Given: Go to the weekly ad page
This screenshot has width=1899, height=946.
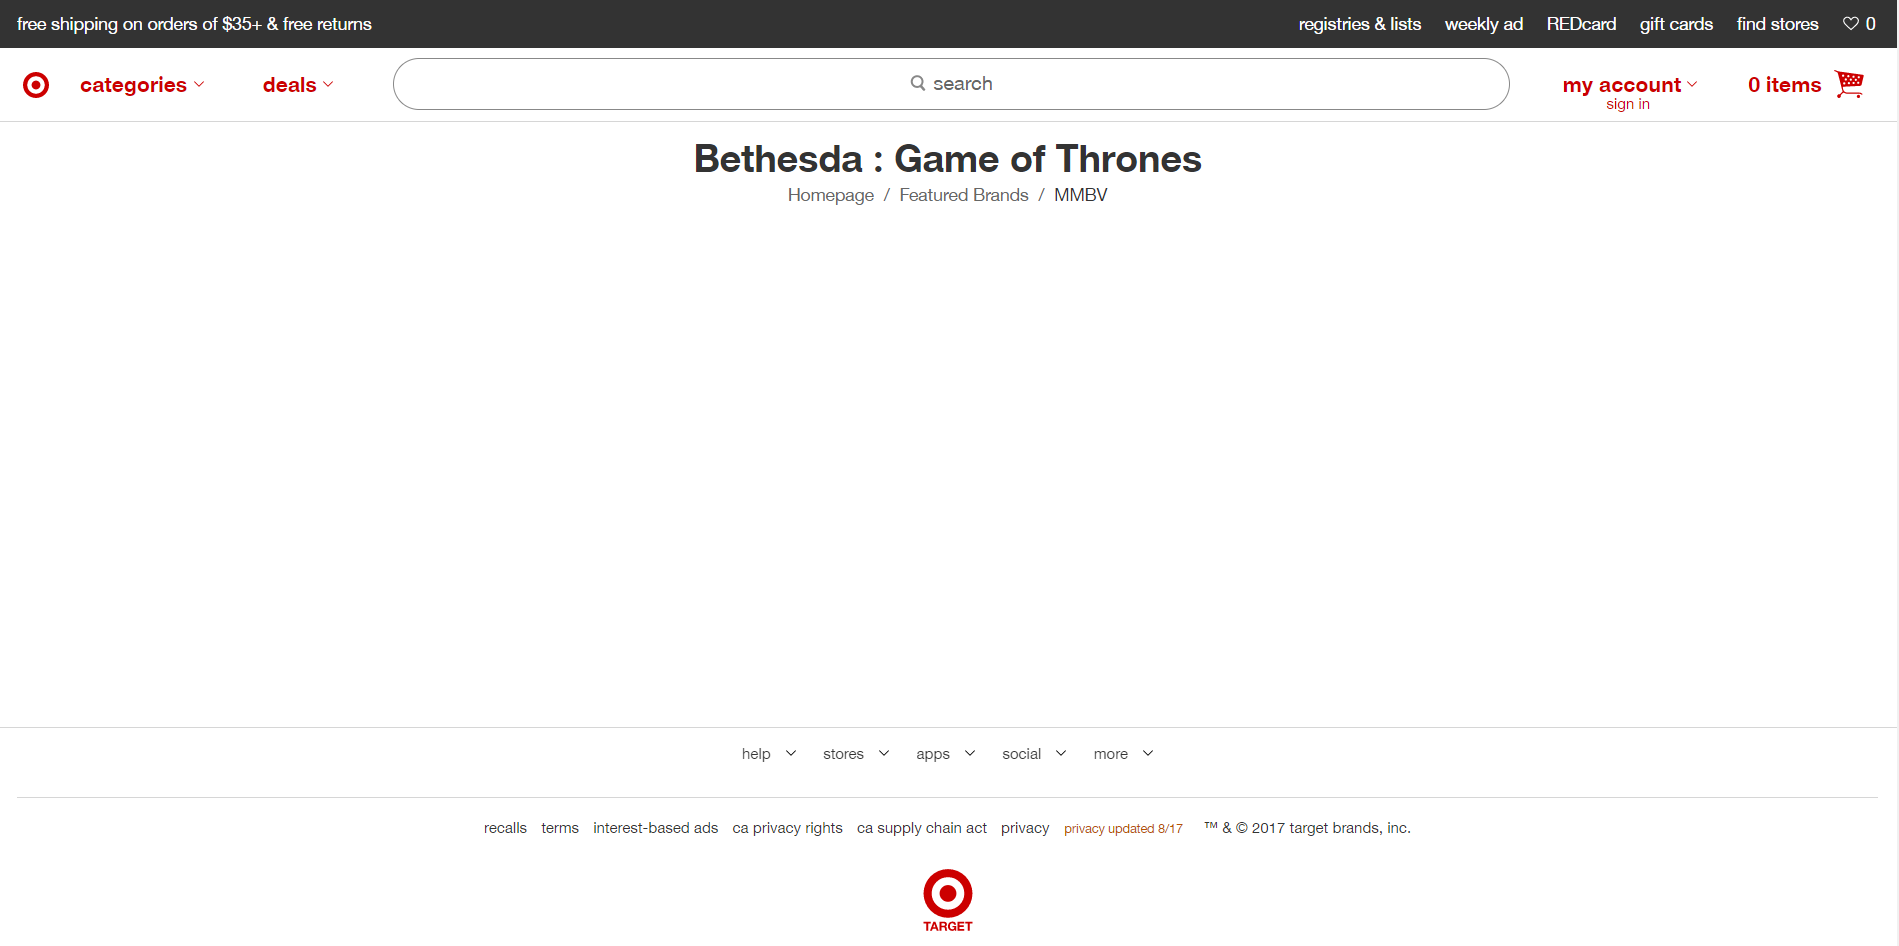Looking at the screenshot, I should 1483,24.
